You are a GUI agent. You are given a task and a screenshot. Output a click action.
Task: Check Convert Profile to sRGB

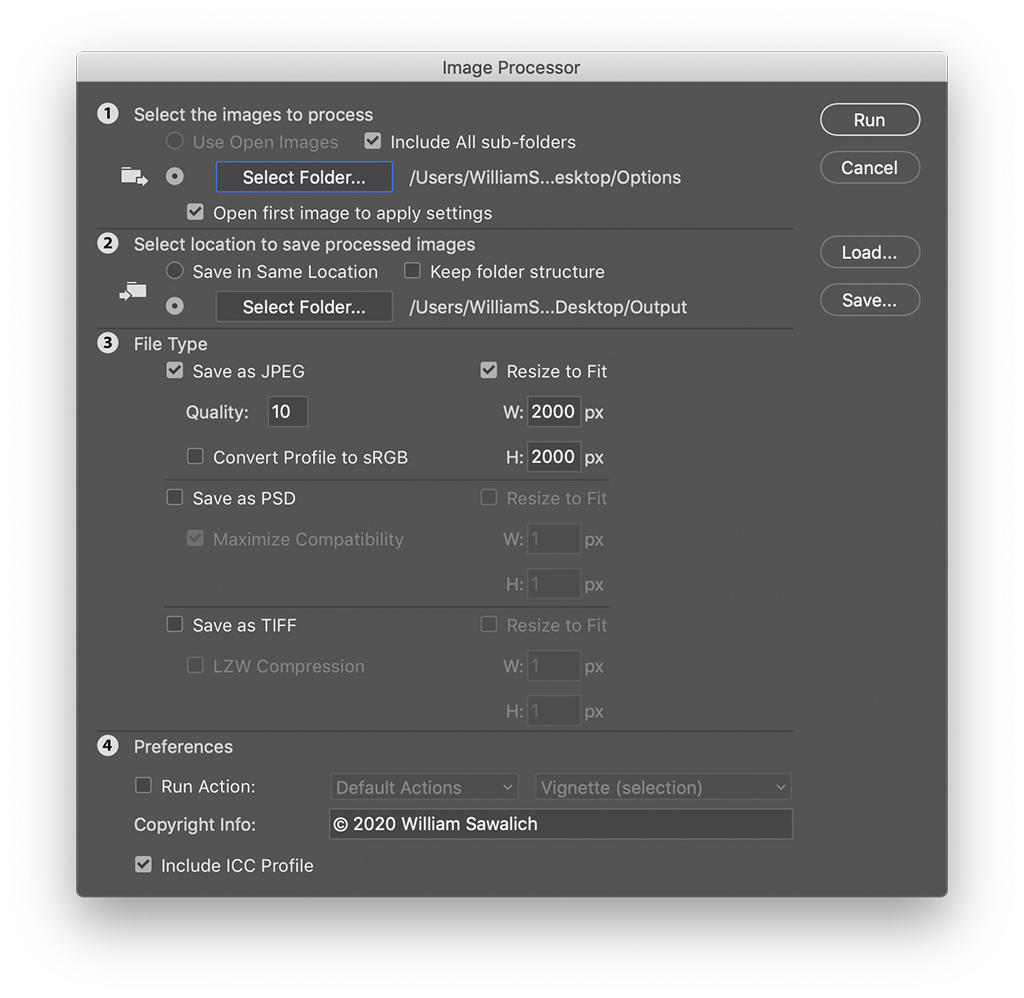(195, 457)
